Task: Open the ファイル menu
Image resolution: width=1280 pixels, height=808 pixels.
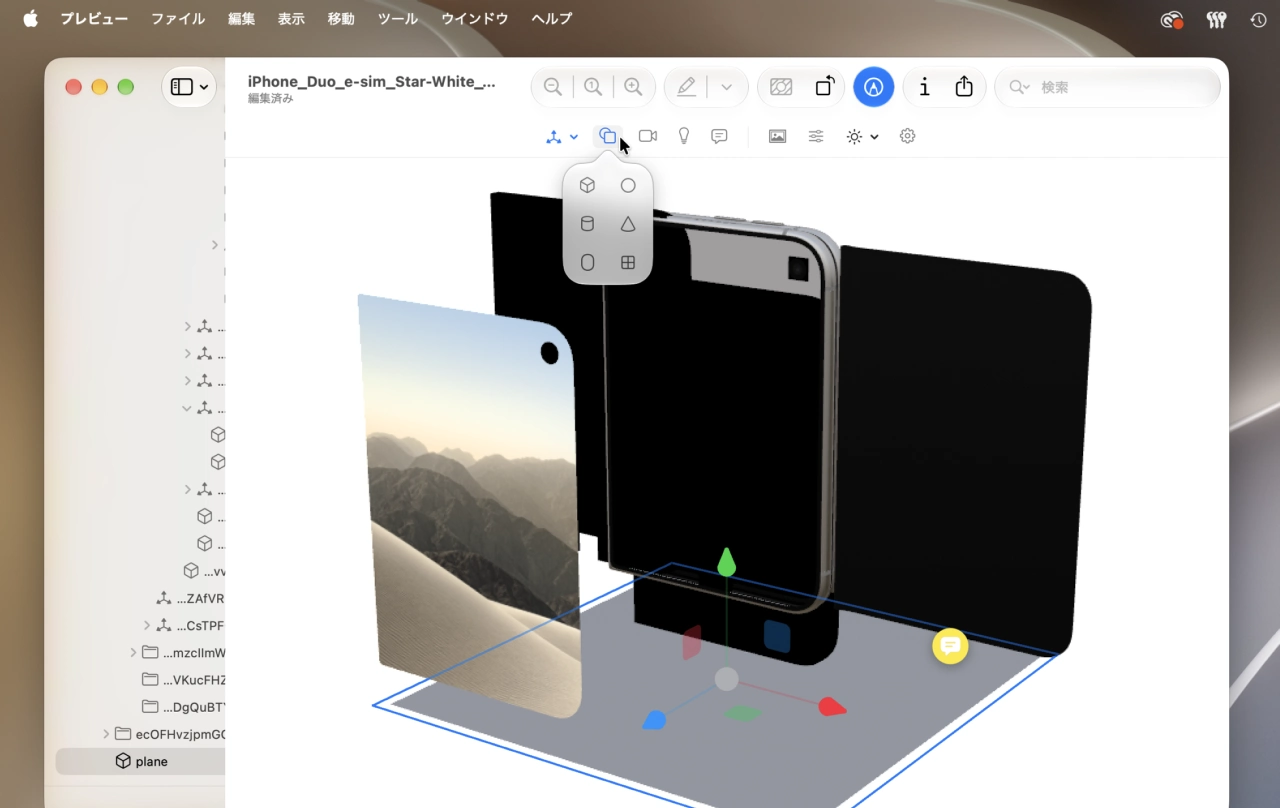Action: point(178,19)
